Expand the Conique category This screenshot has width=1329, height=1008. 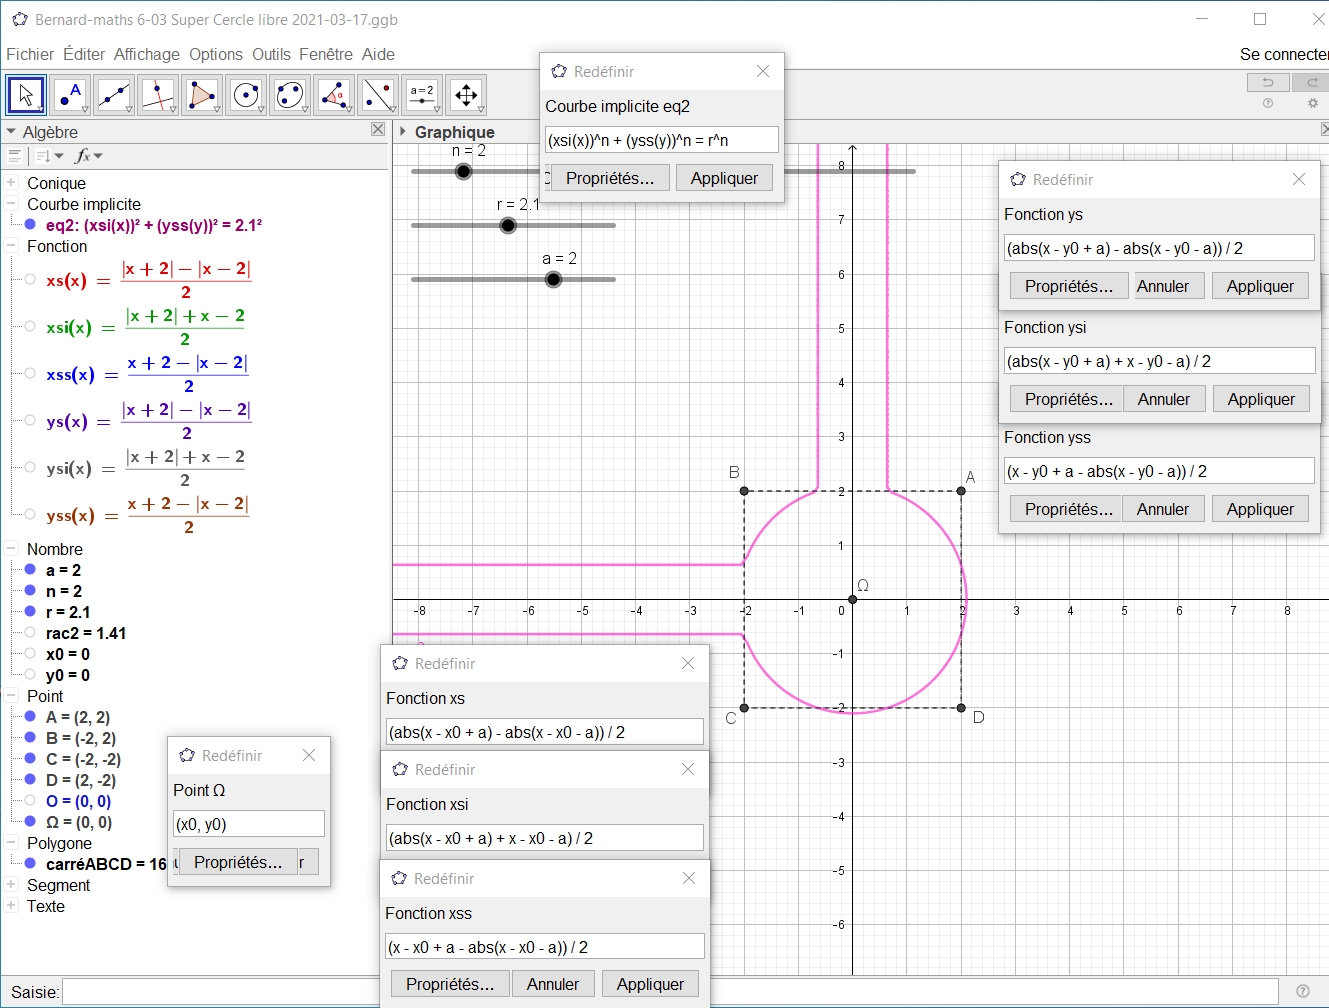(11, 183)
